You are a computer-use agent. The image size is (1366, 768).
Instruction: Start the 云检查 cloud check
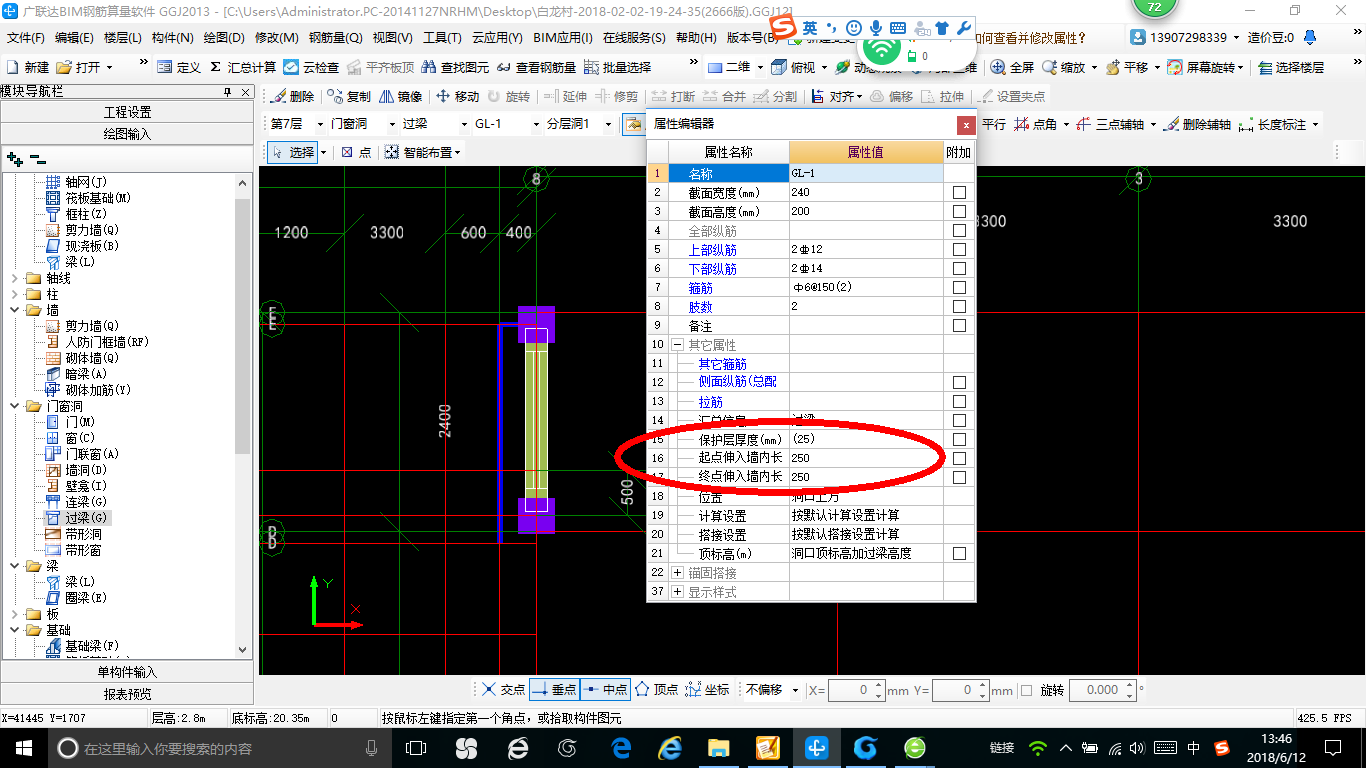pos(311,67)
